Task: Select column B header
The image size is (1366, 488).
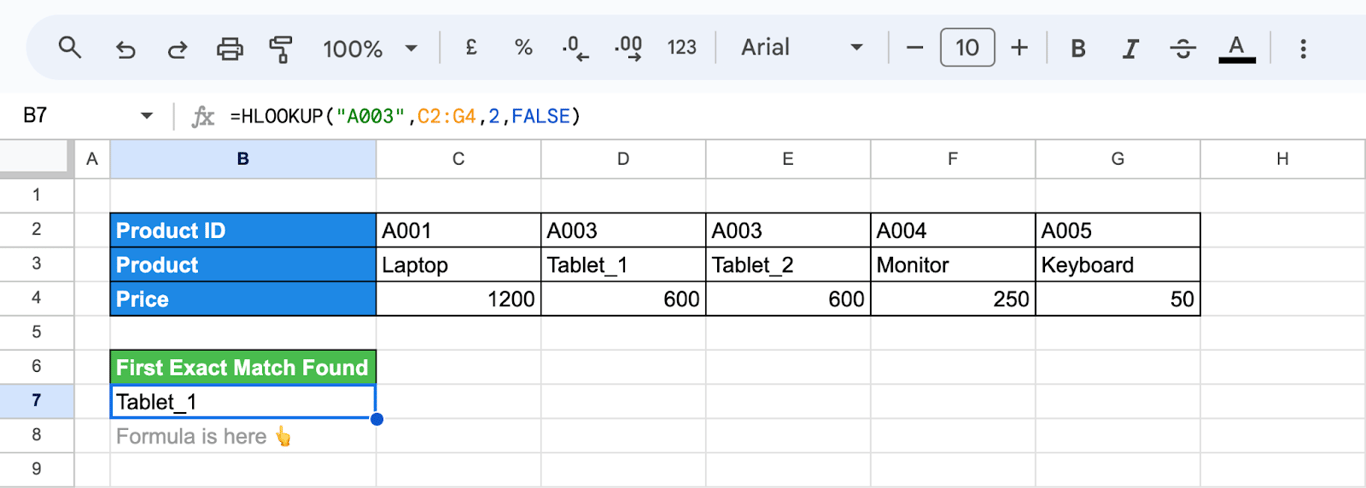Action: pyautogui.click(x=243, y=158)
